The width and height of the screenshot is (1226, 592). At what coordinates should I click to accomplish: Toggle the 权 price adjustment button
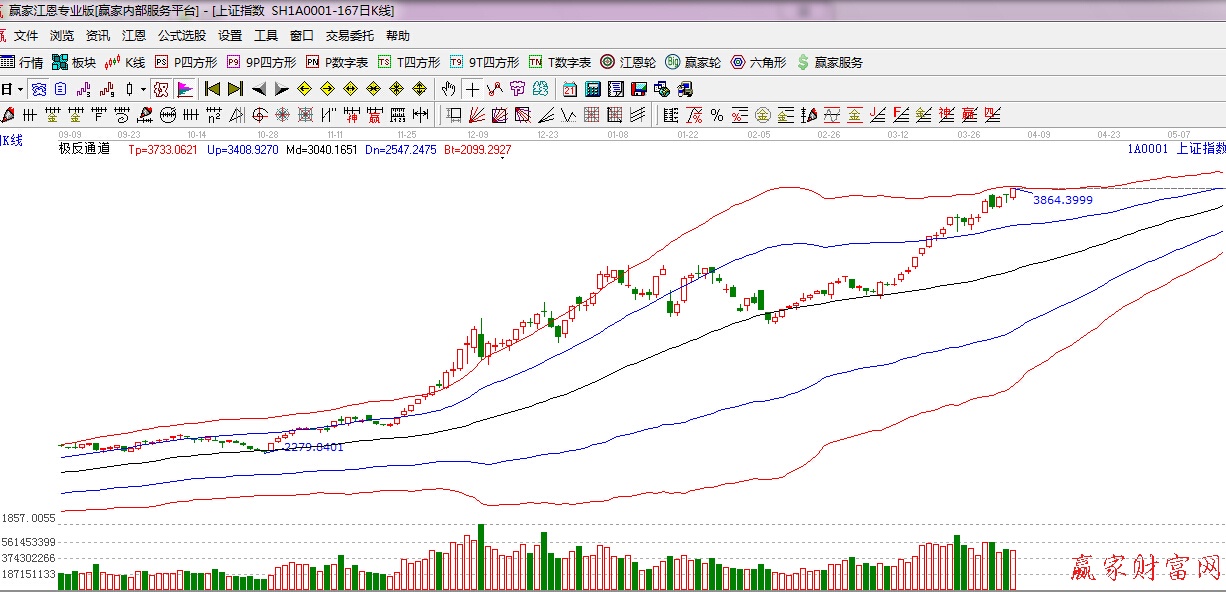click(160, 89)
